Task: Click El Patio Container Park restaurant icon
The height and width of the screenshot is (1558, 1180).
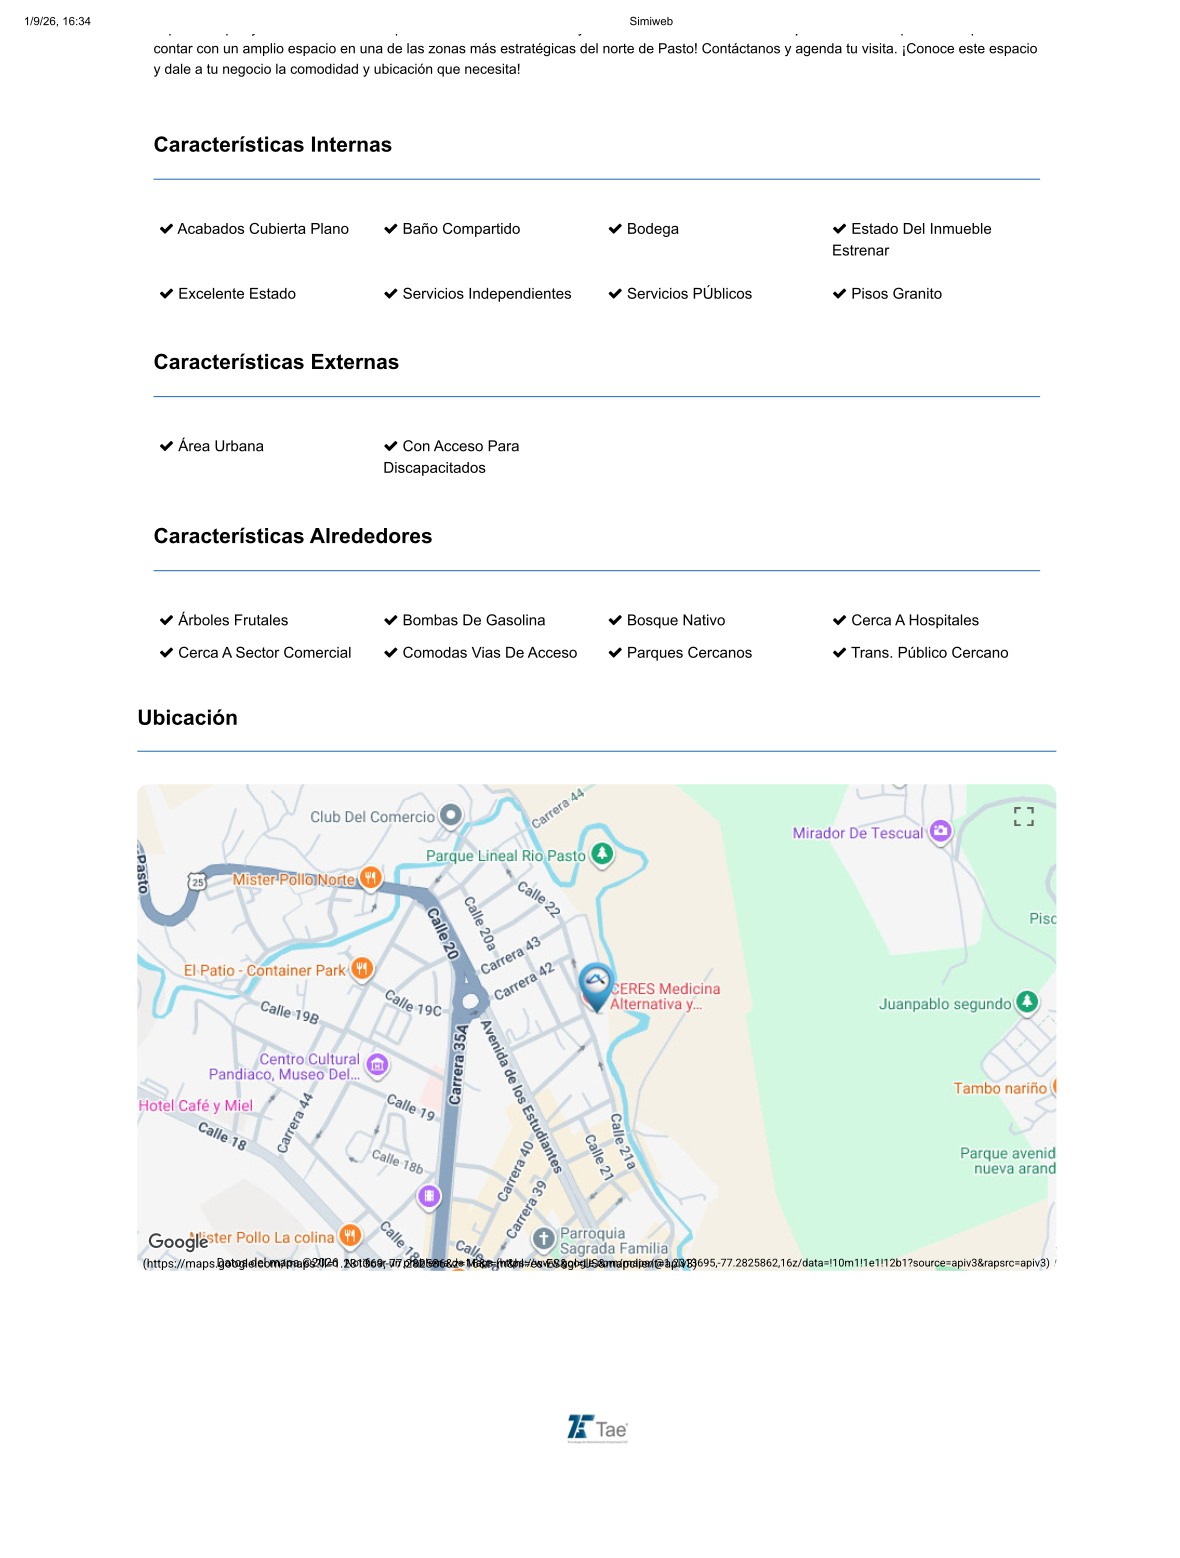Action: tap(362, 969)
